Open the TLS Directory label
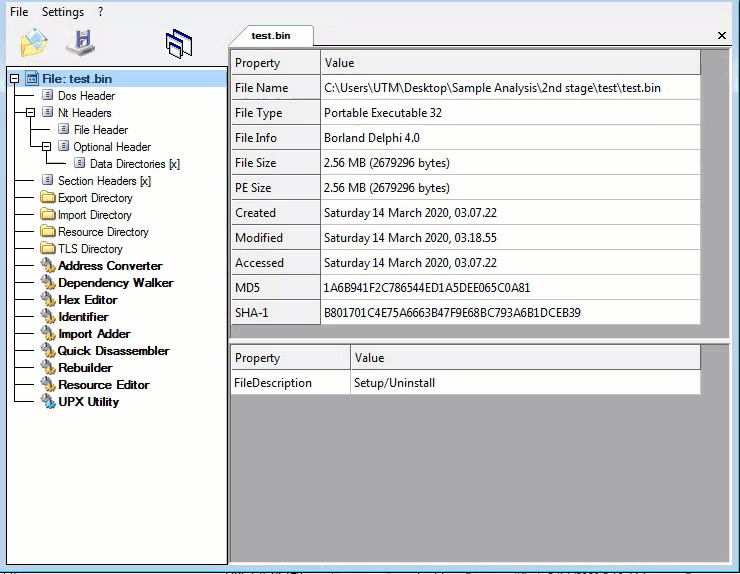740x574 pixels. point(90,249)
